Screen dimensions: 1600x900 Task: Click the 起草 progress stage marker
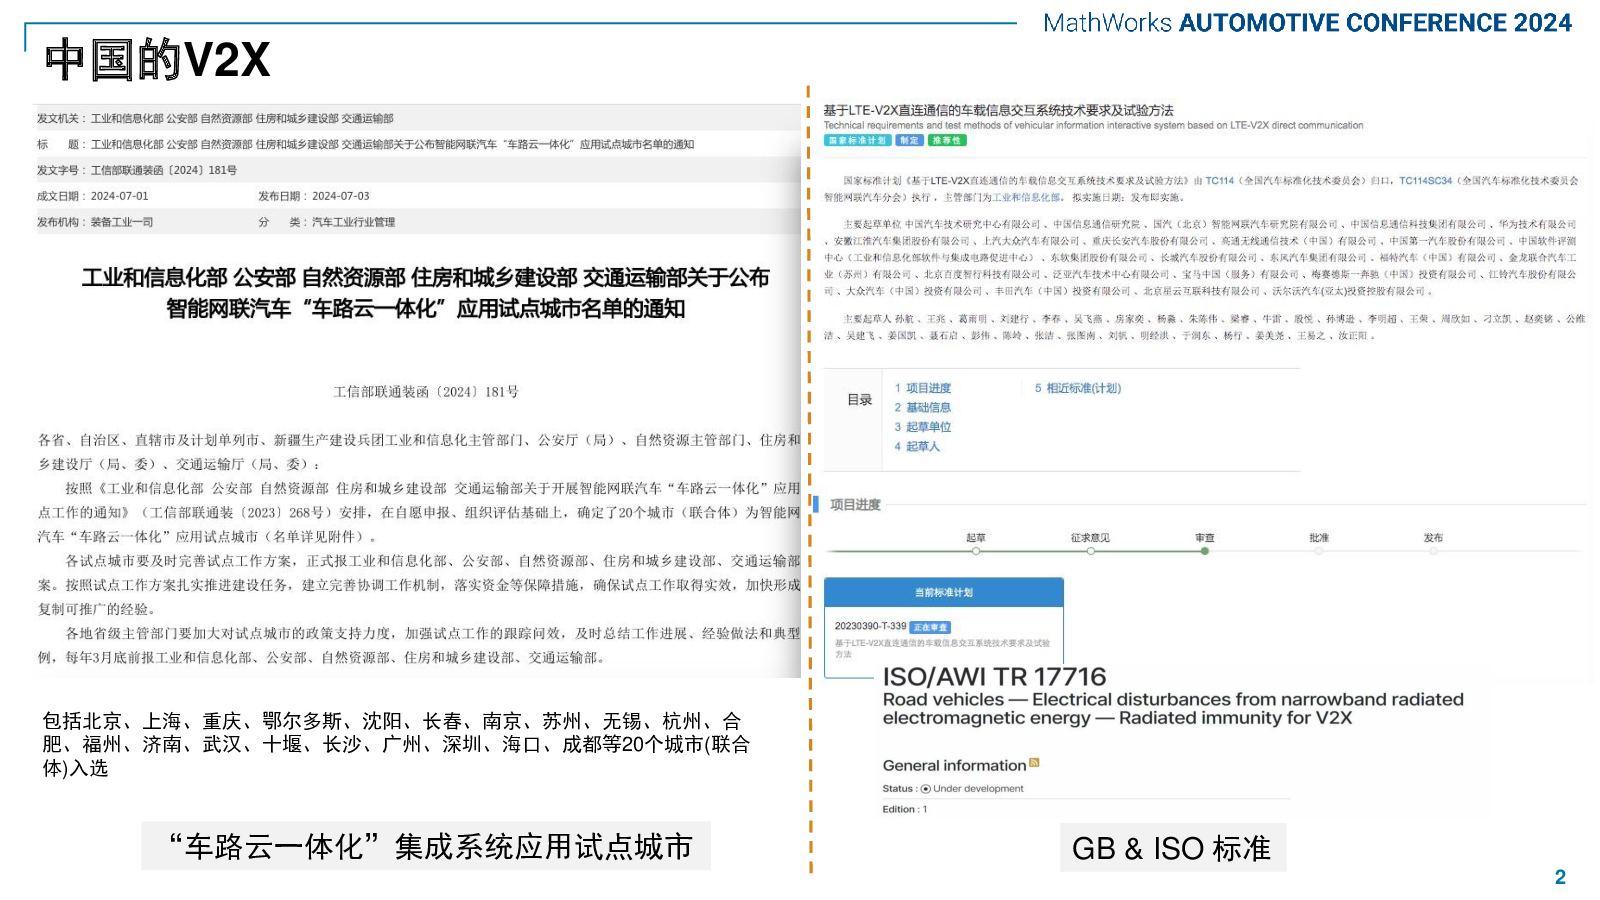976,550
